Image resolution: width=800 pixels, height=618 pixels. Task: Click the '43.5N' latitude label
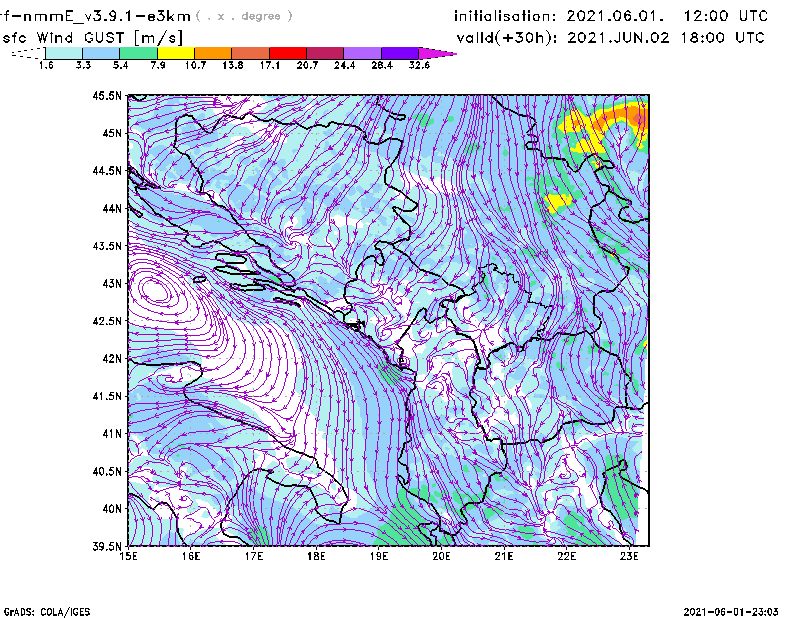107,246
